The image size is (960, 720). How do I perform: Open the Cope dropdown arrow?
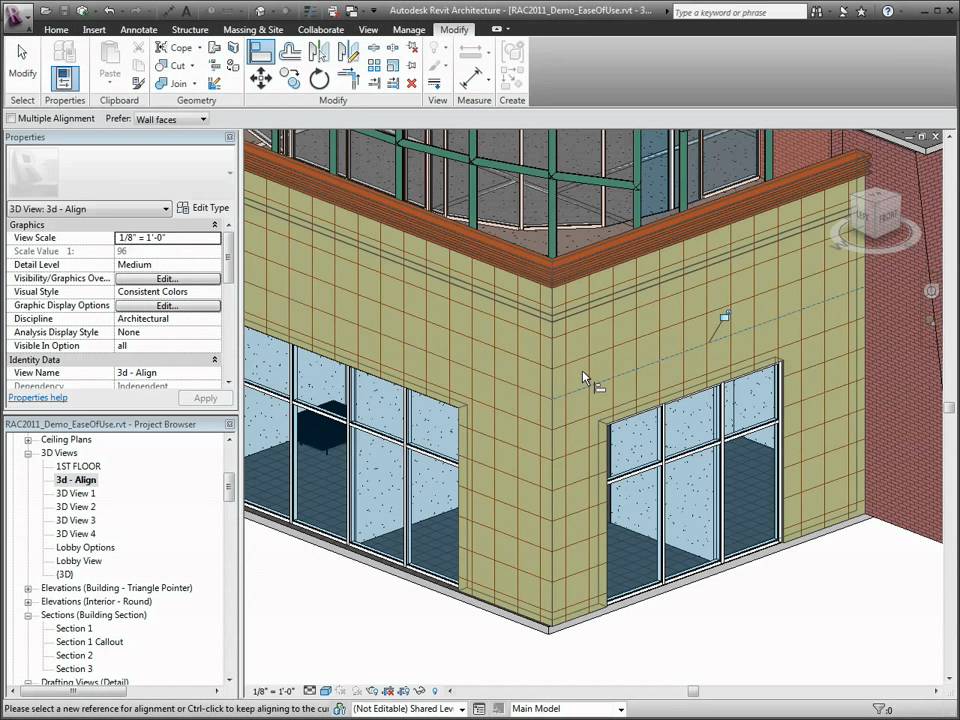[200, 48]
